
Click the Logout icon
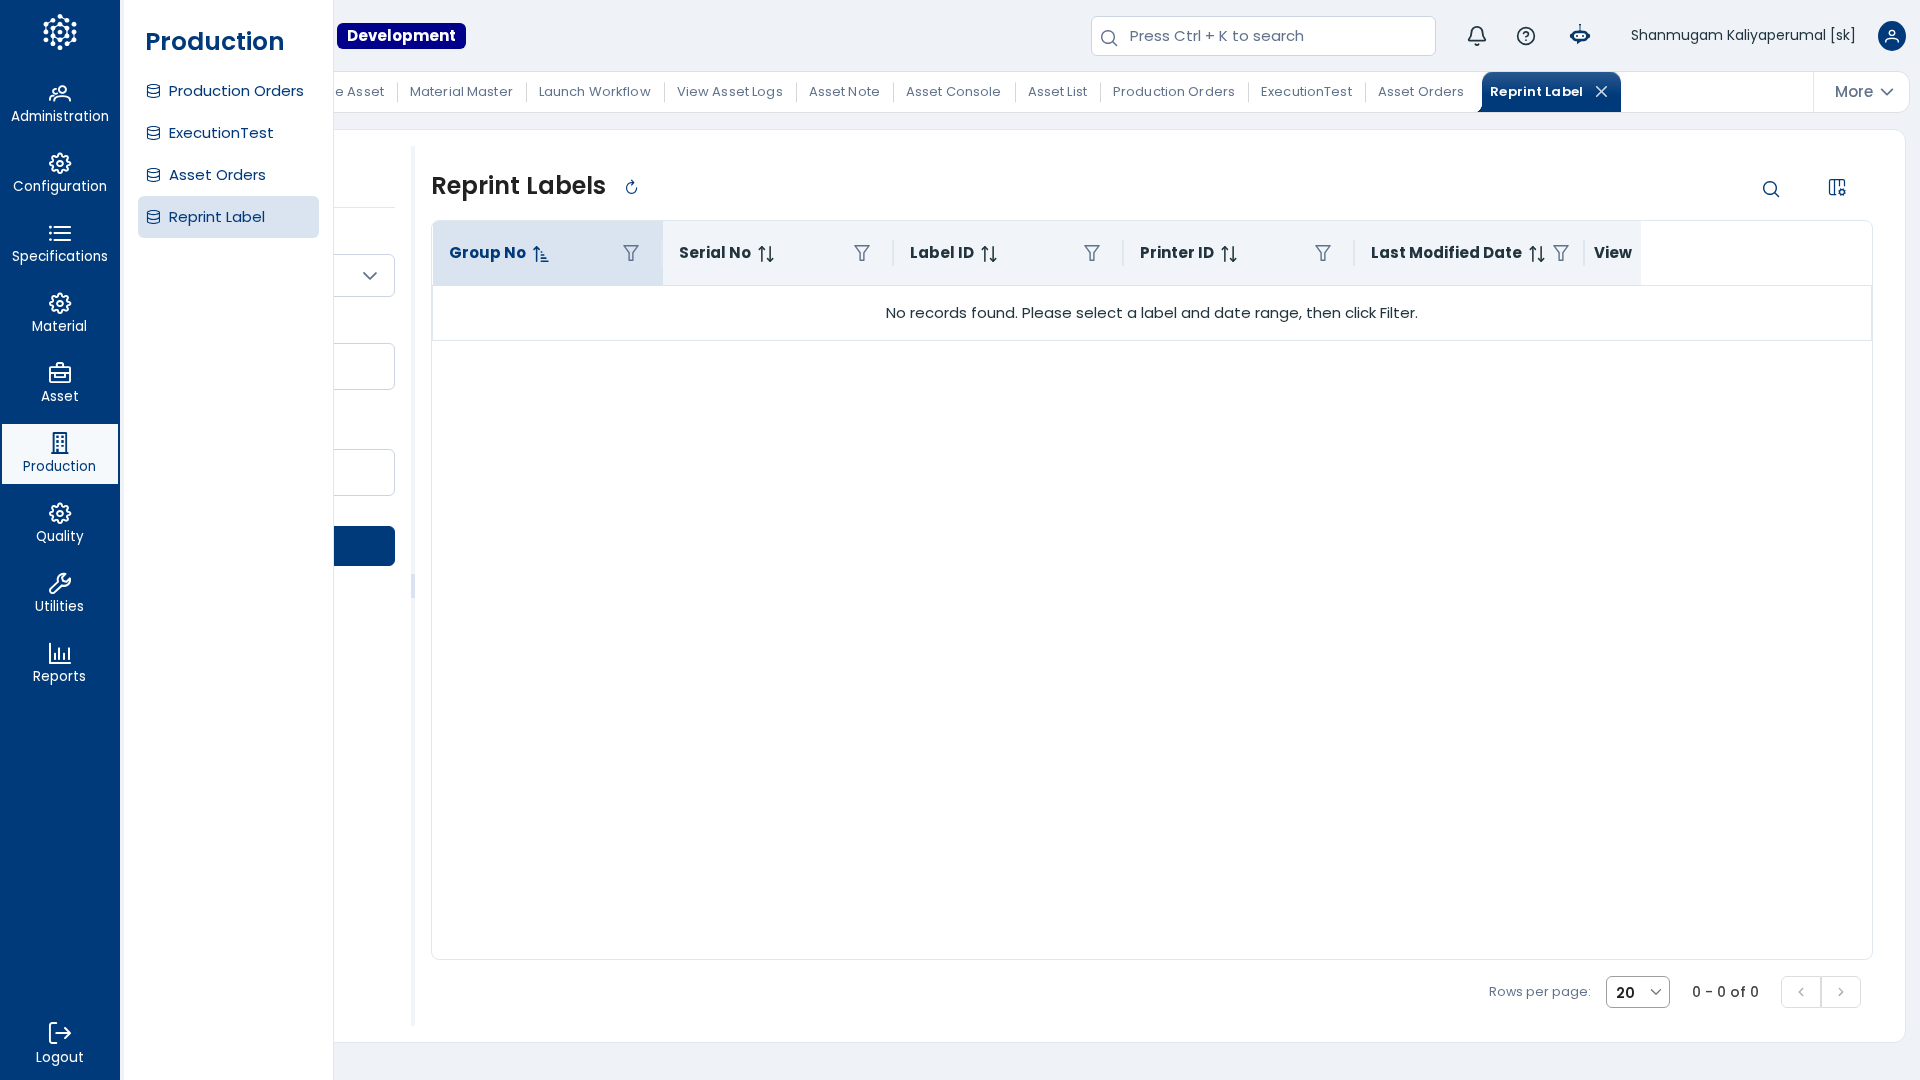[60, 1033]
